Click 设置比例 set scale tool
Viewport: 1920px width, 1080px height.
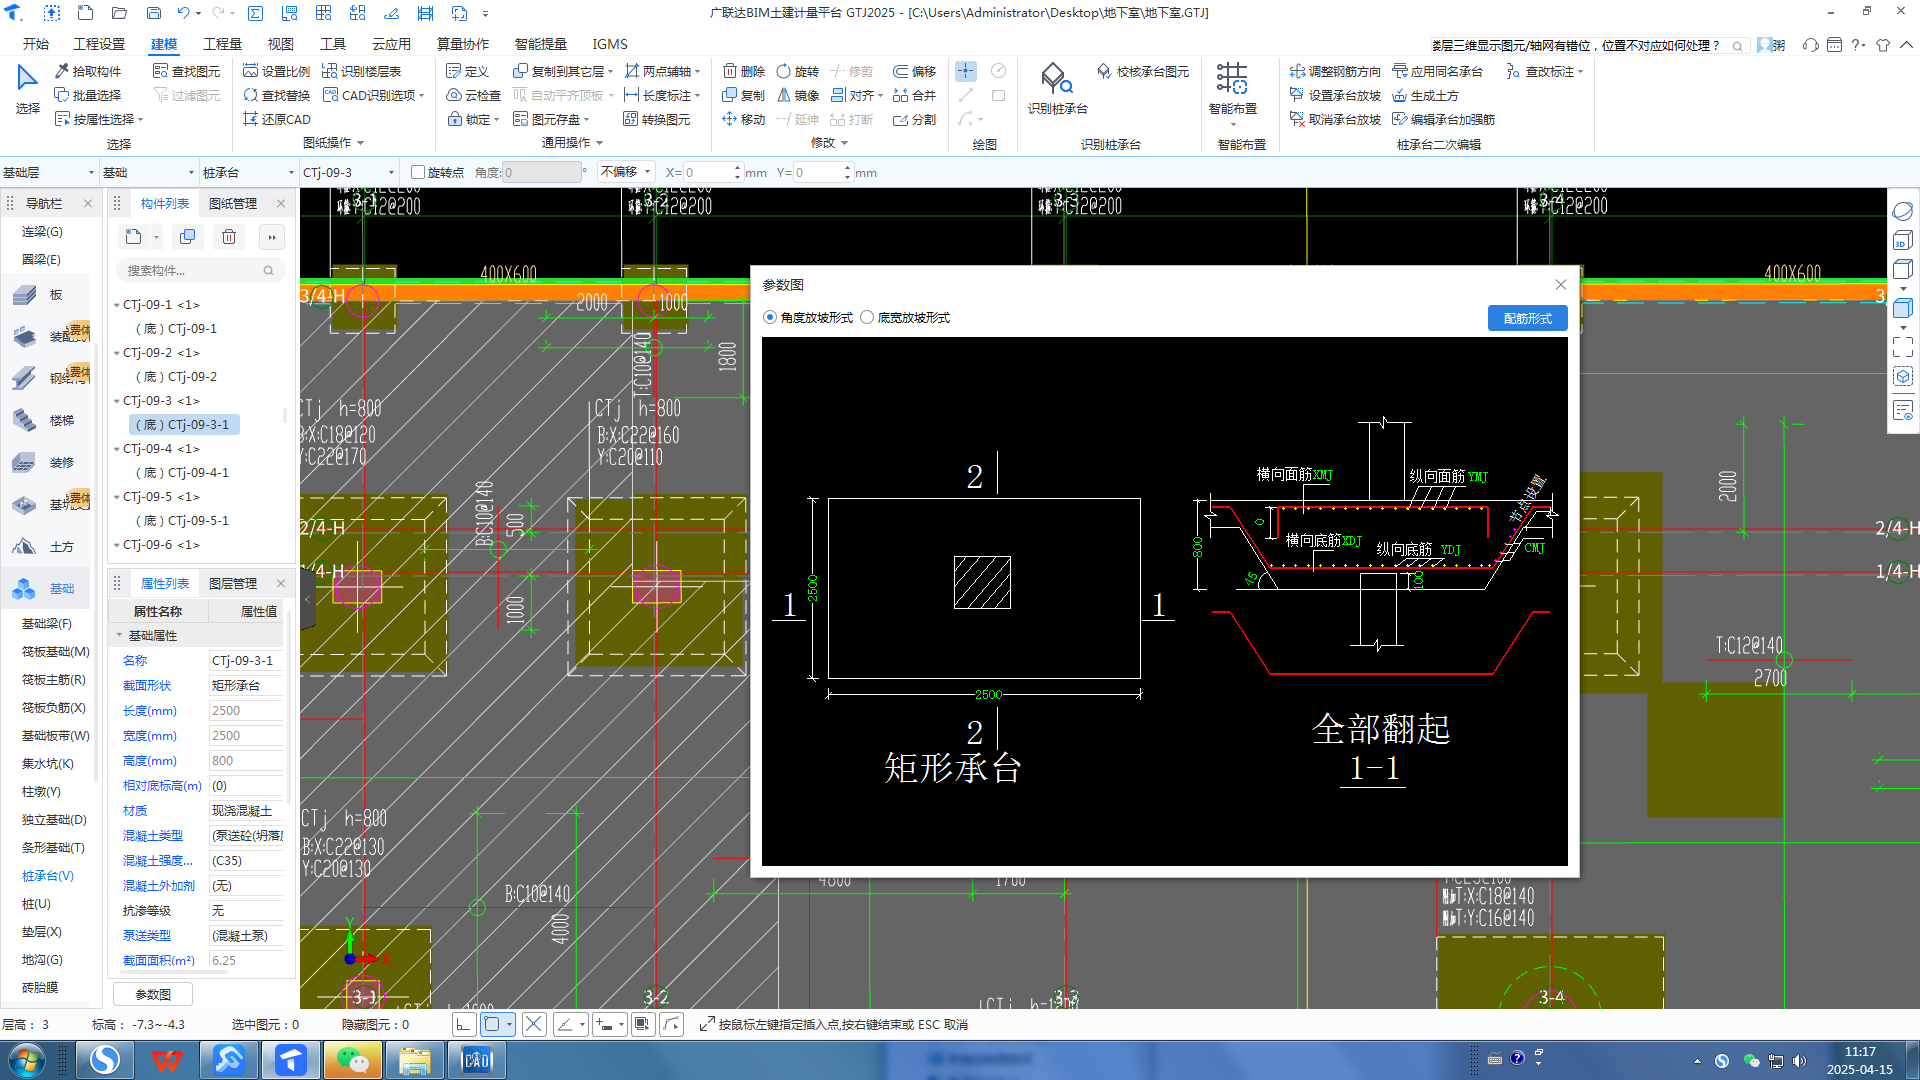click(x=277, y=71)
